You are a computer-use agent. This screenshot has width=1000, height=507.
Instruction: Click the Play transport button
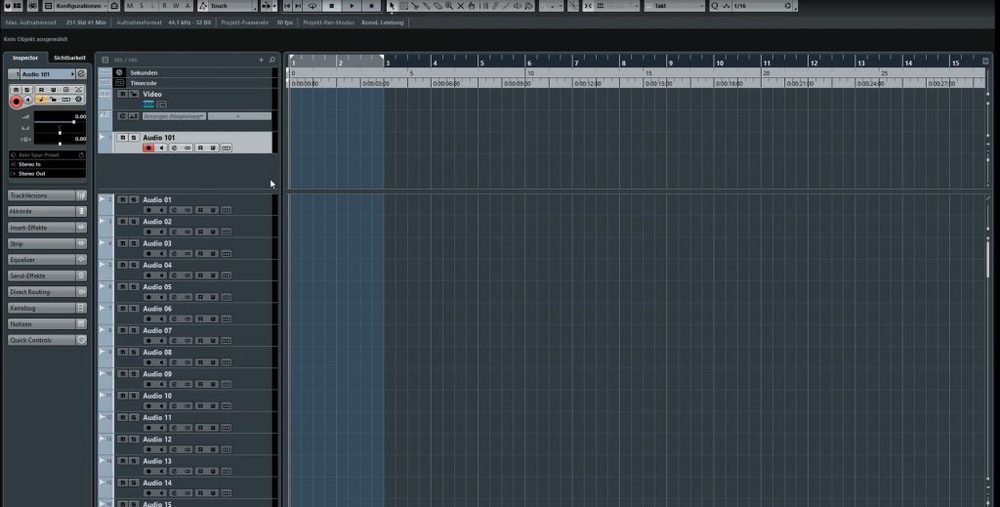click(351, 6)
